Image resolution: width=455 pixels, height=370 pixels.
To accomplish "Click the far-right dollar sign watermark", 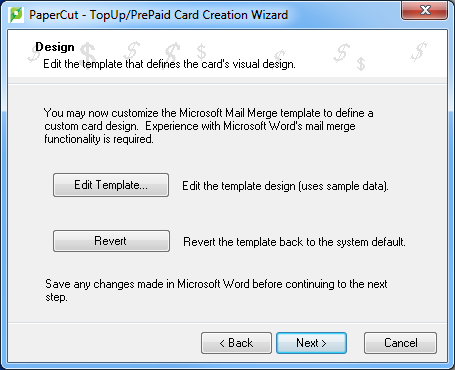I will [419, 51].
